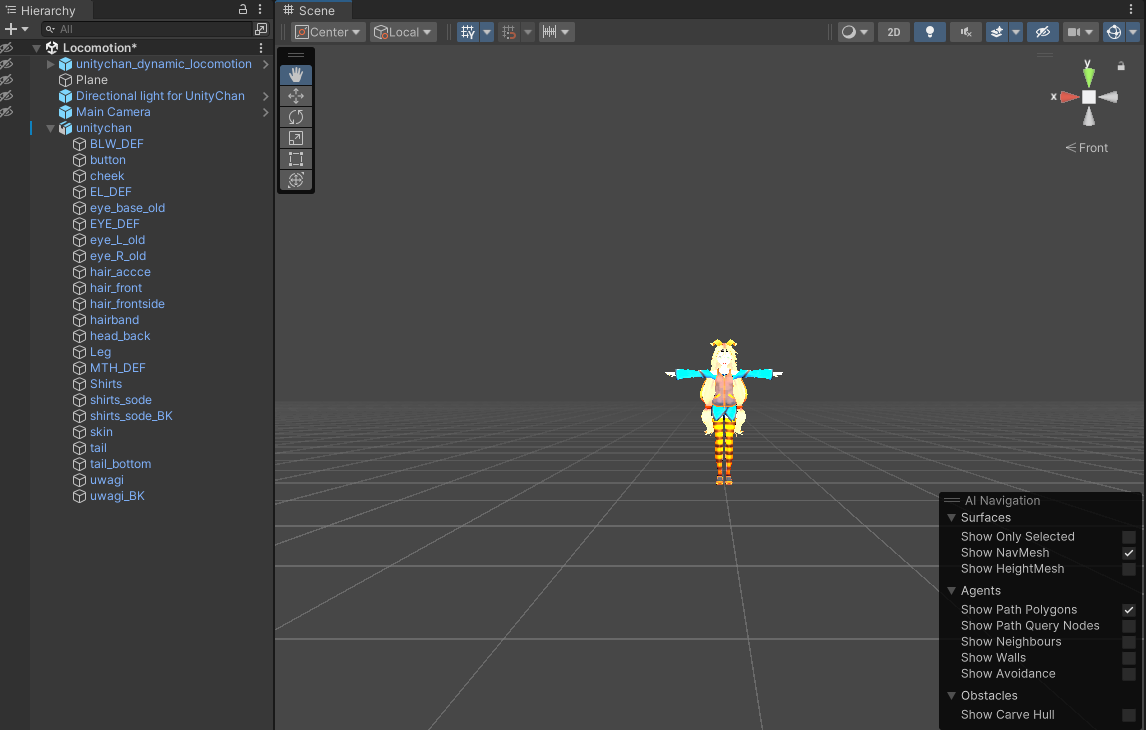Click the add object plus icon

[10, 29]
